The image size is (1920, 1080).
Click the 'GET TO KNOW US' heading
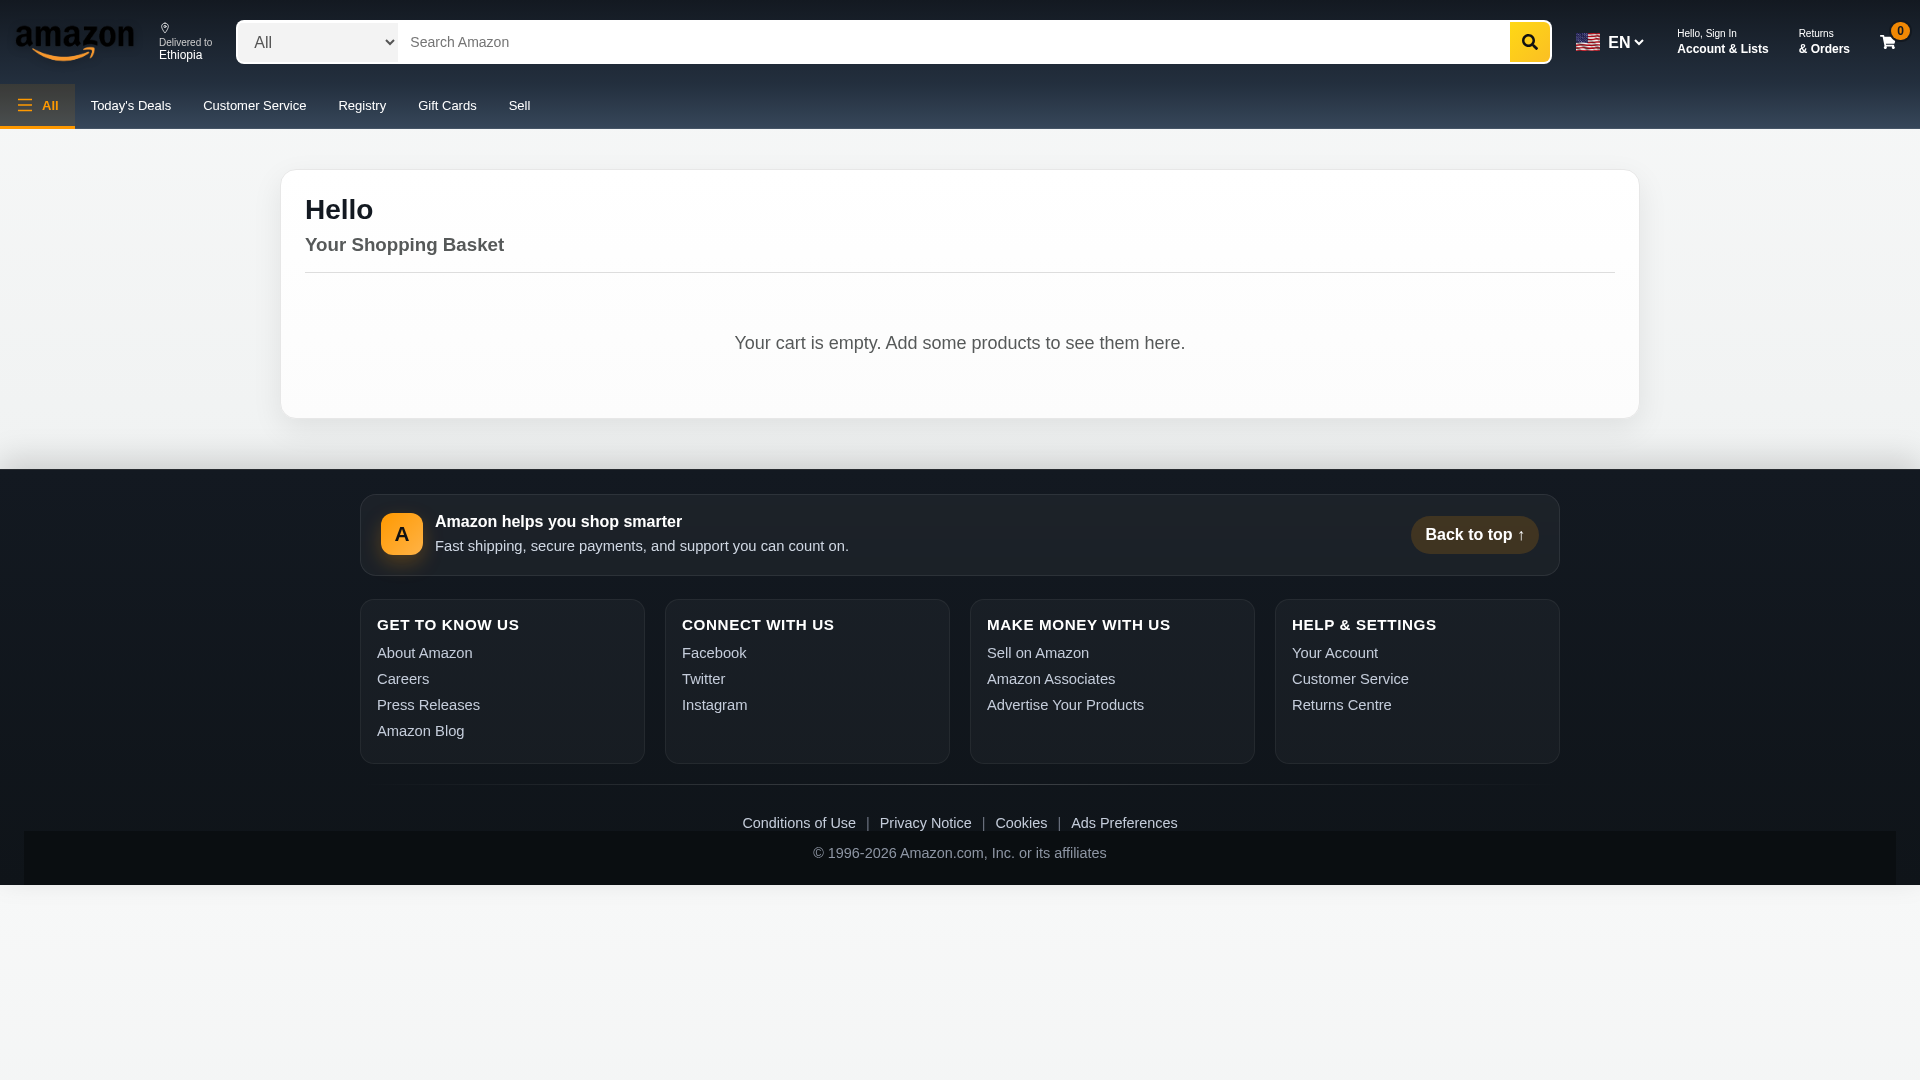click(x=448, y=625)
